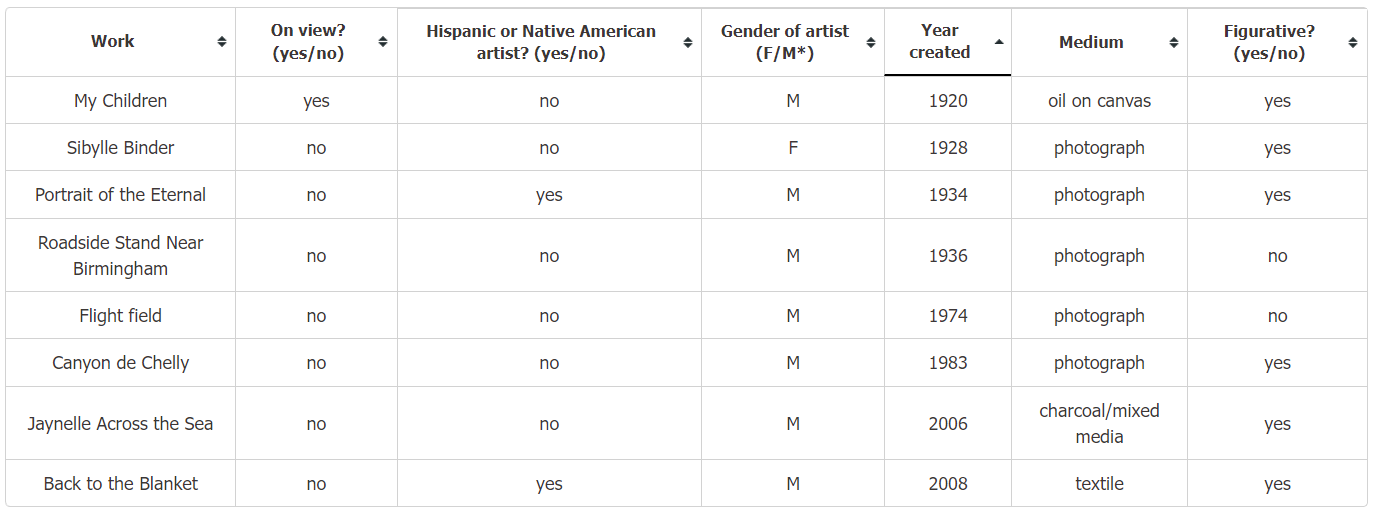Viewport: 1373px width, 512px height.
Task: Click the Year created header label
Action: [x=940, y=42]
